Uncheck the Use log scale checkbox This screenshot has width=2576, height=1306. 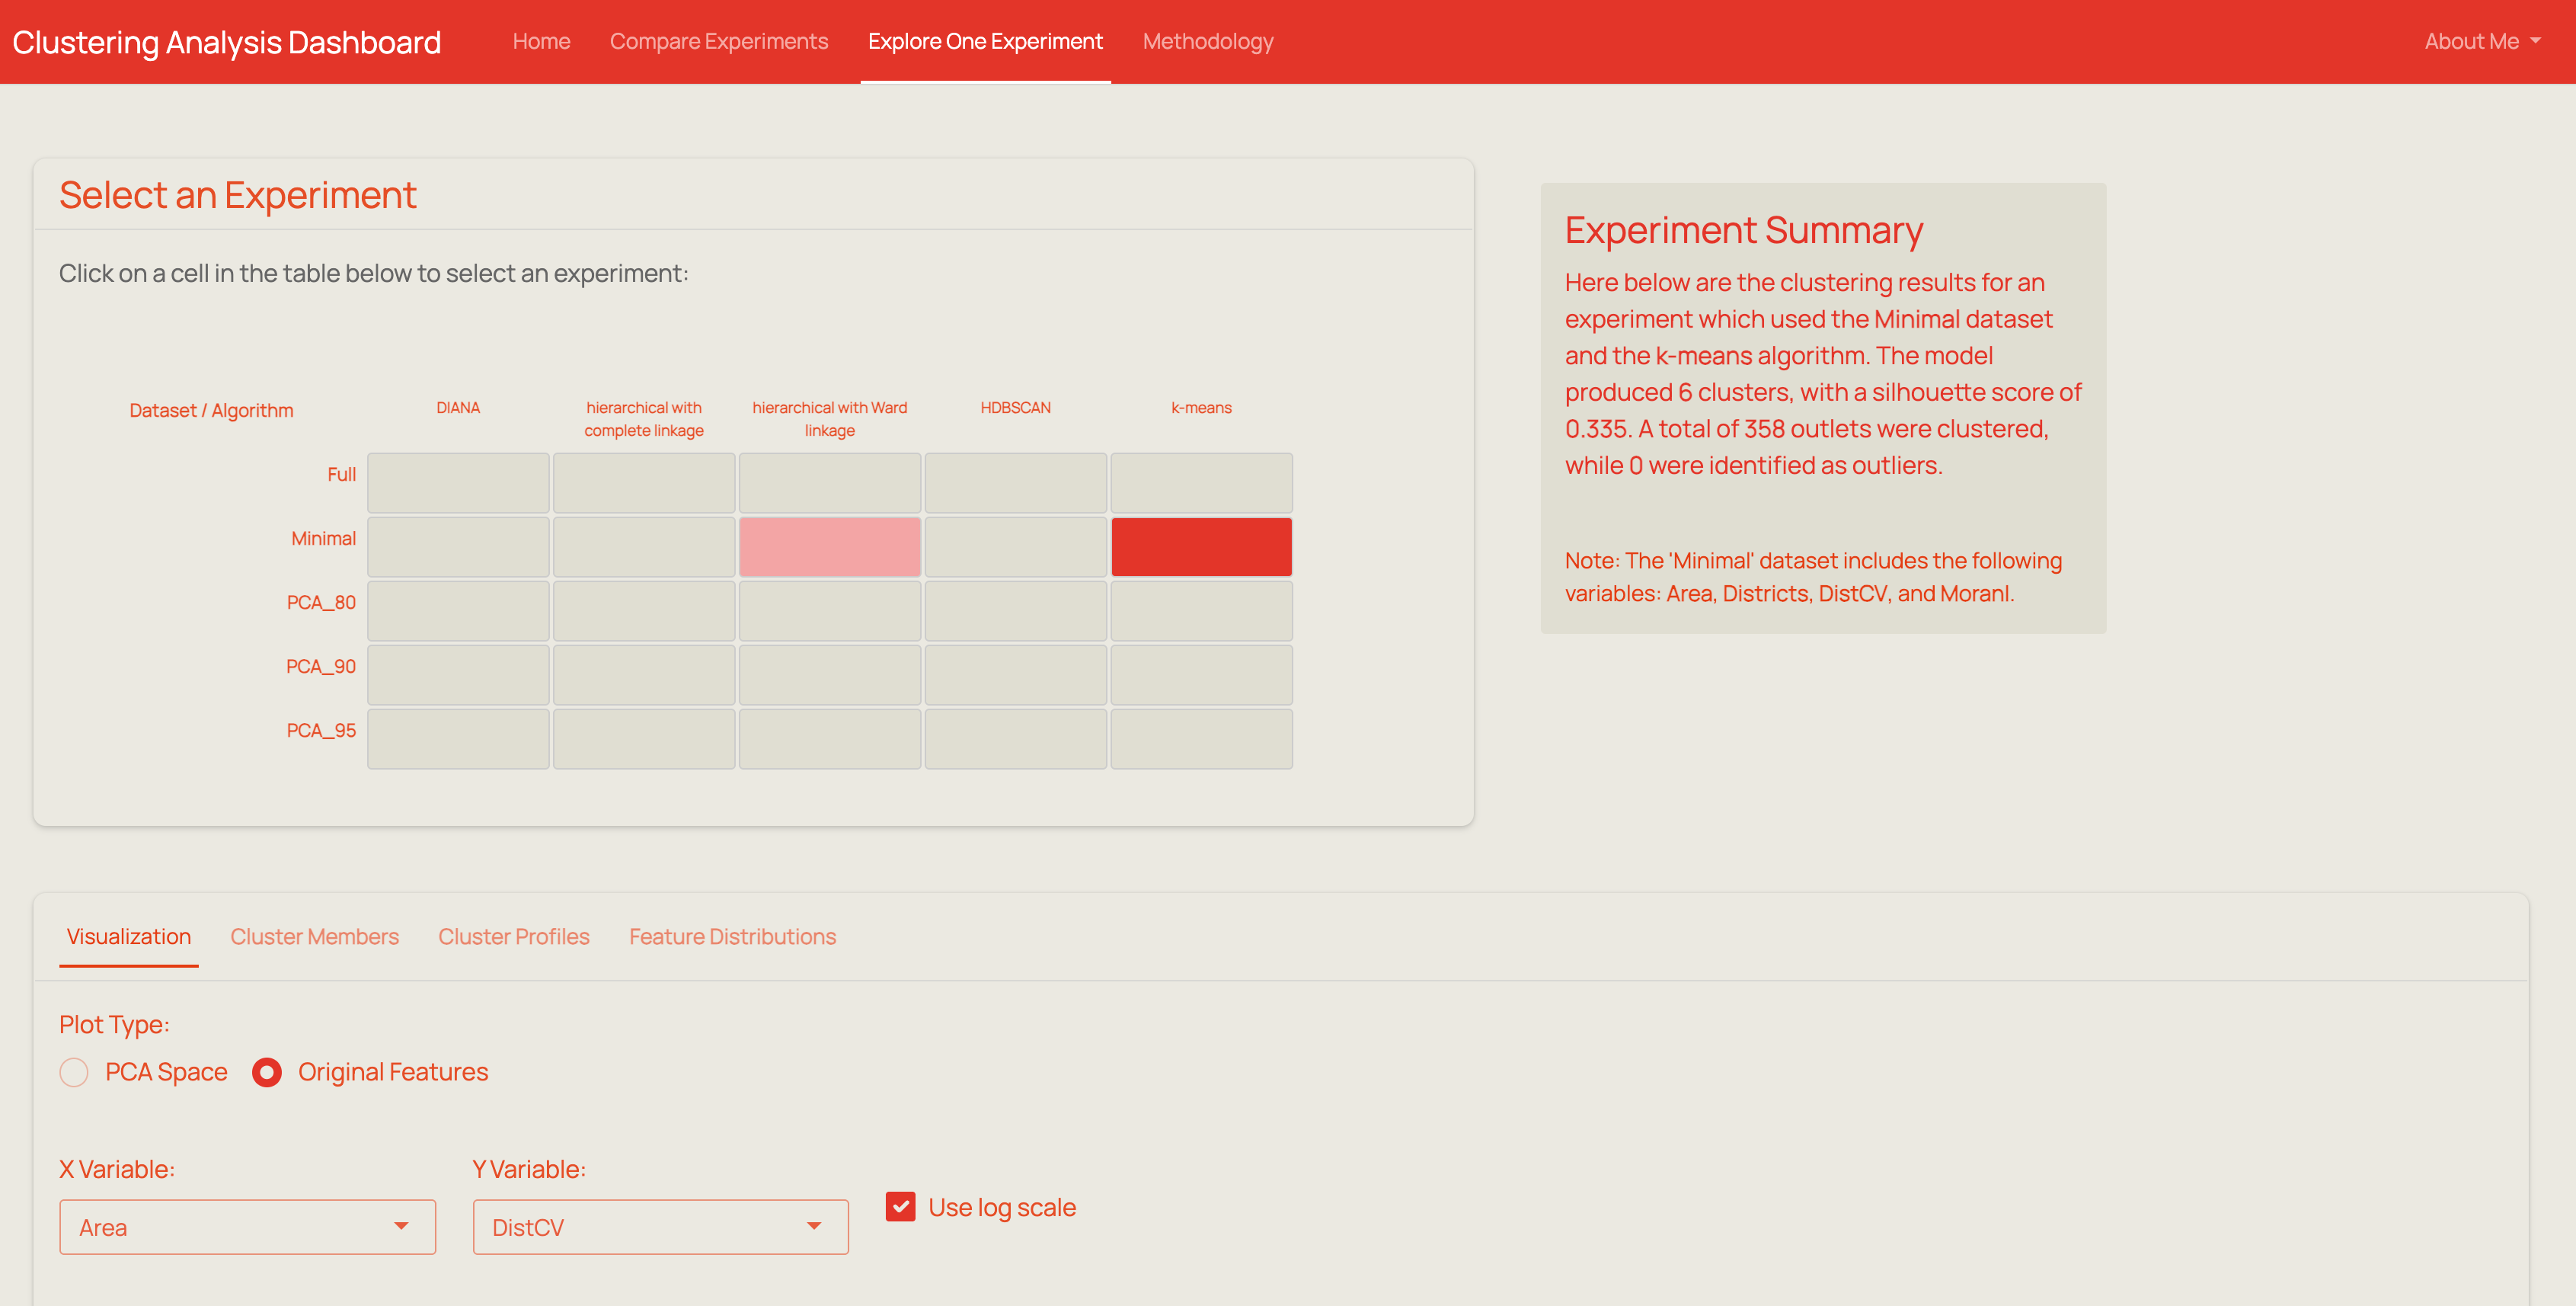[x=900, y=1207]
